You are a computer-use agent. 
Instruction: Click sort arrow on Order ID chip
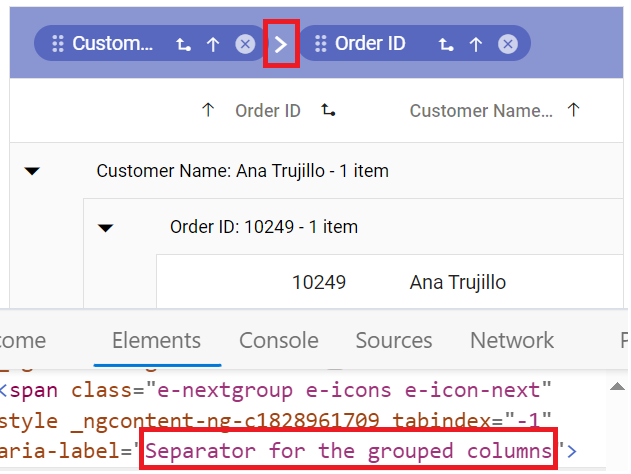click(476, 44)
